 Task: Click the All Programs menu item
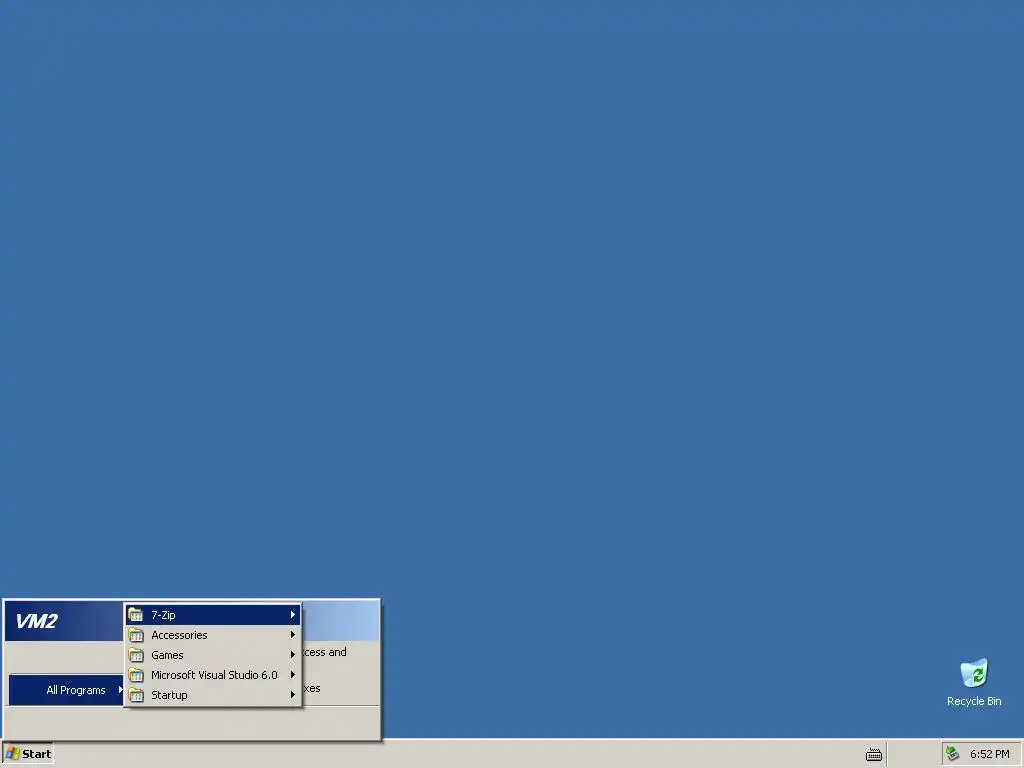click(x=67, y=690)
